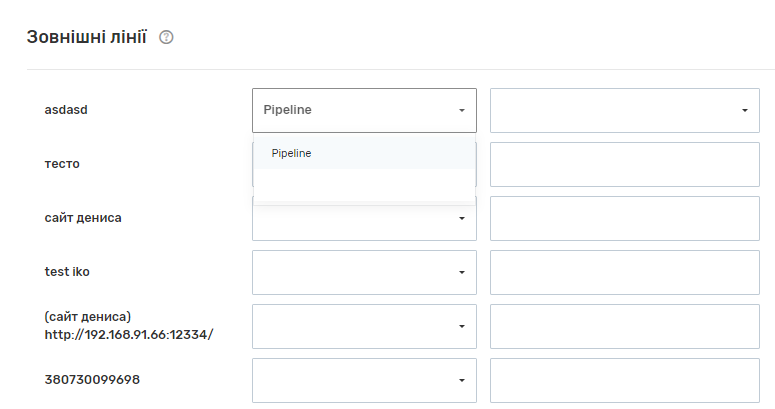Click the help icon beside Зовнішні лінії

pos(166,38)
